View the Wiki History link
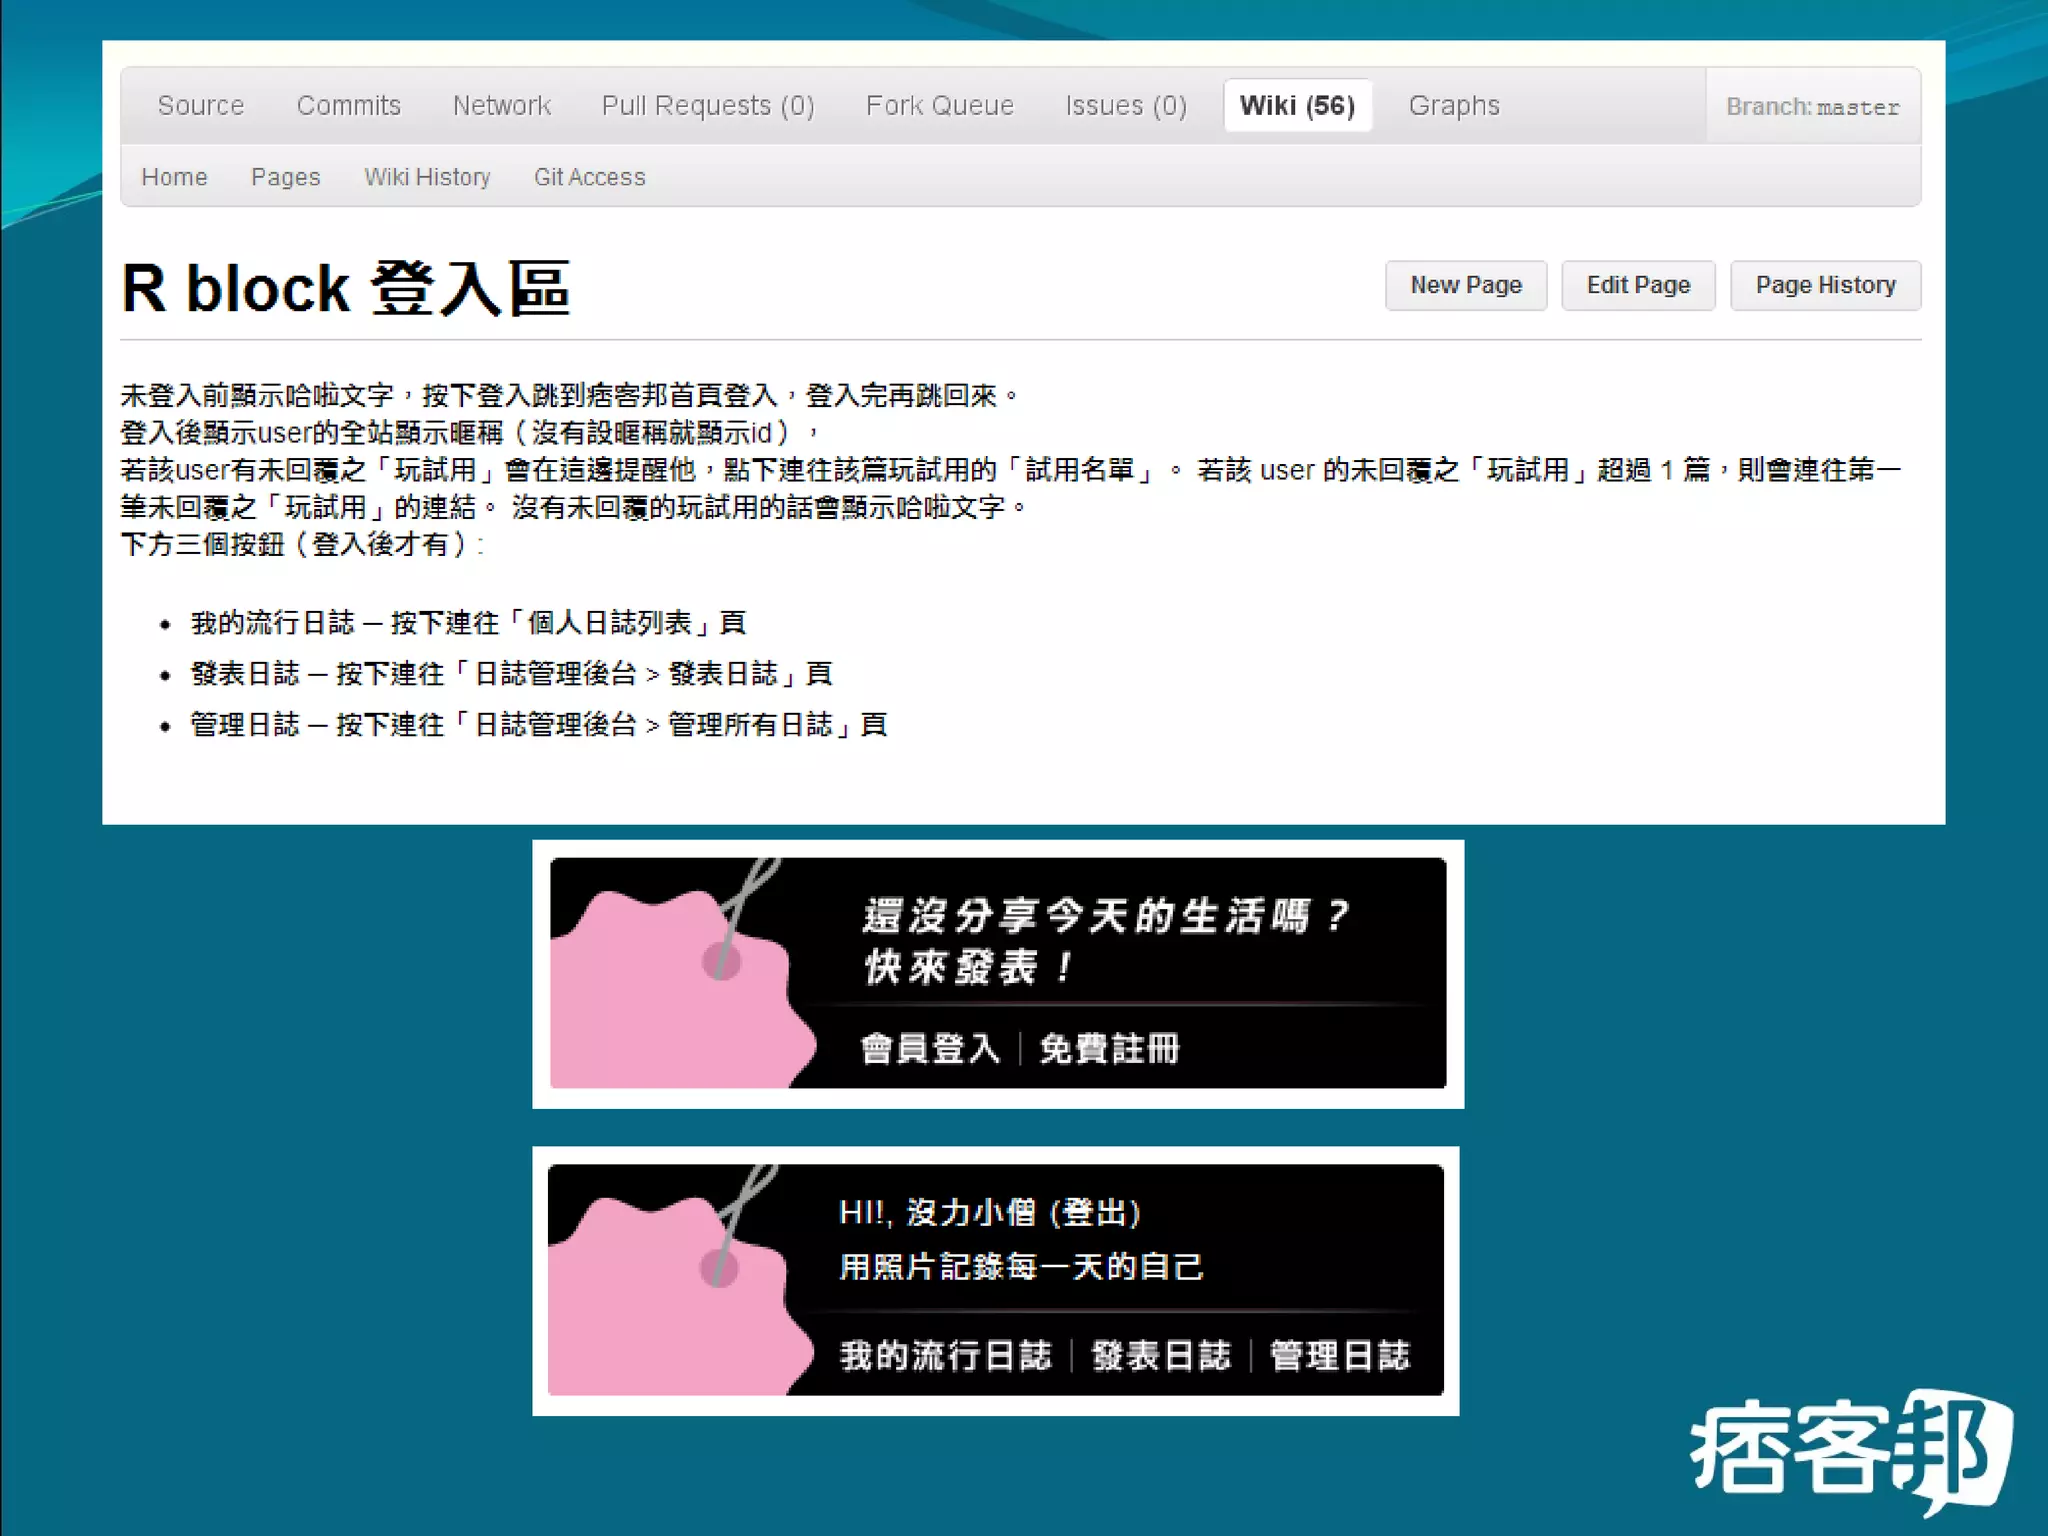 (x=427, y=177)
